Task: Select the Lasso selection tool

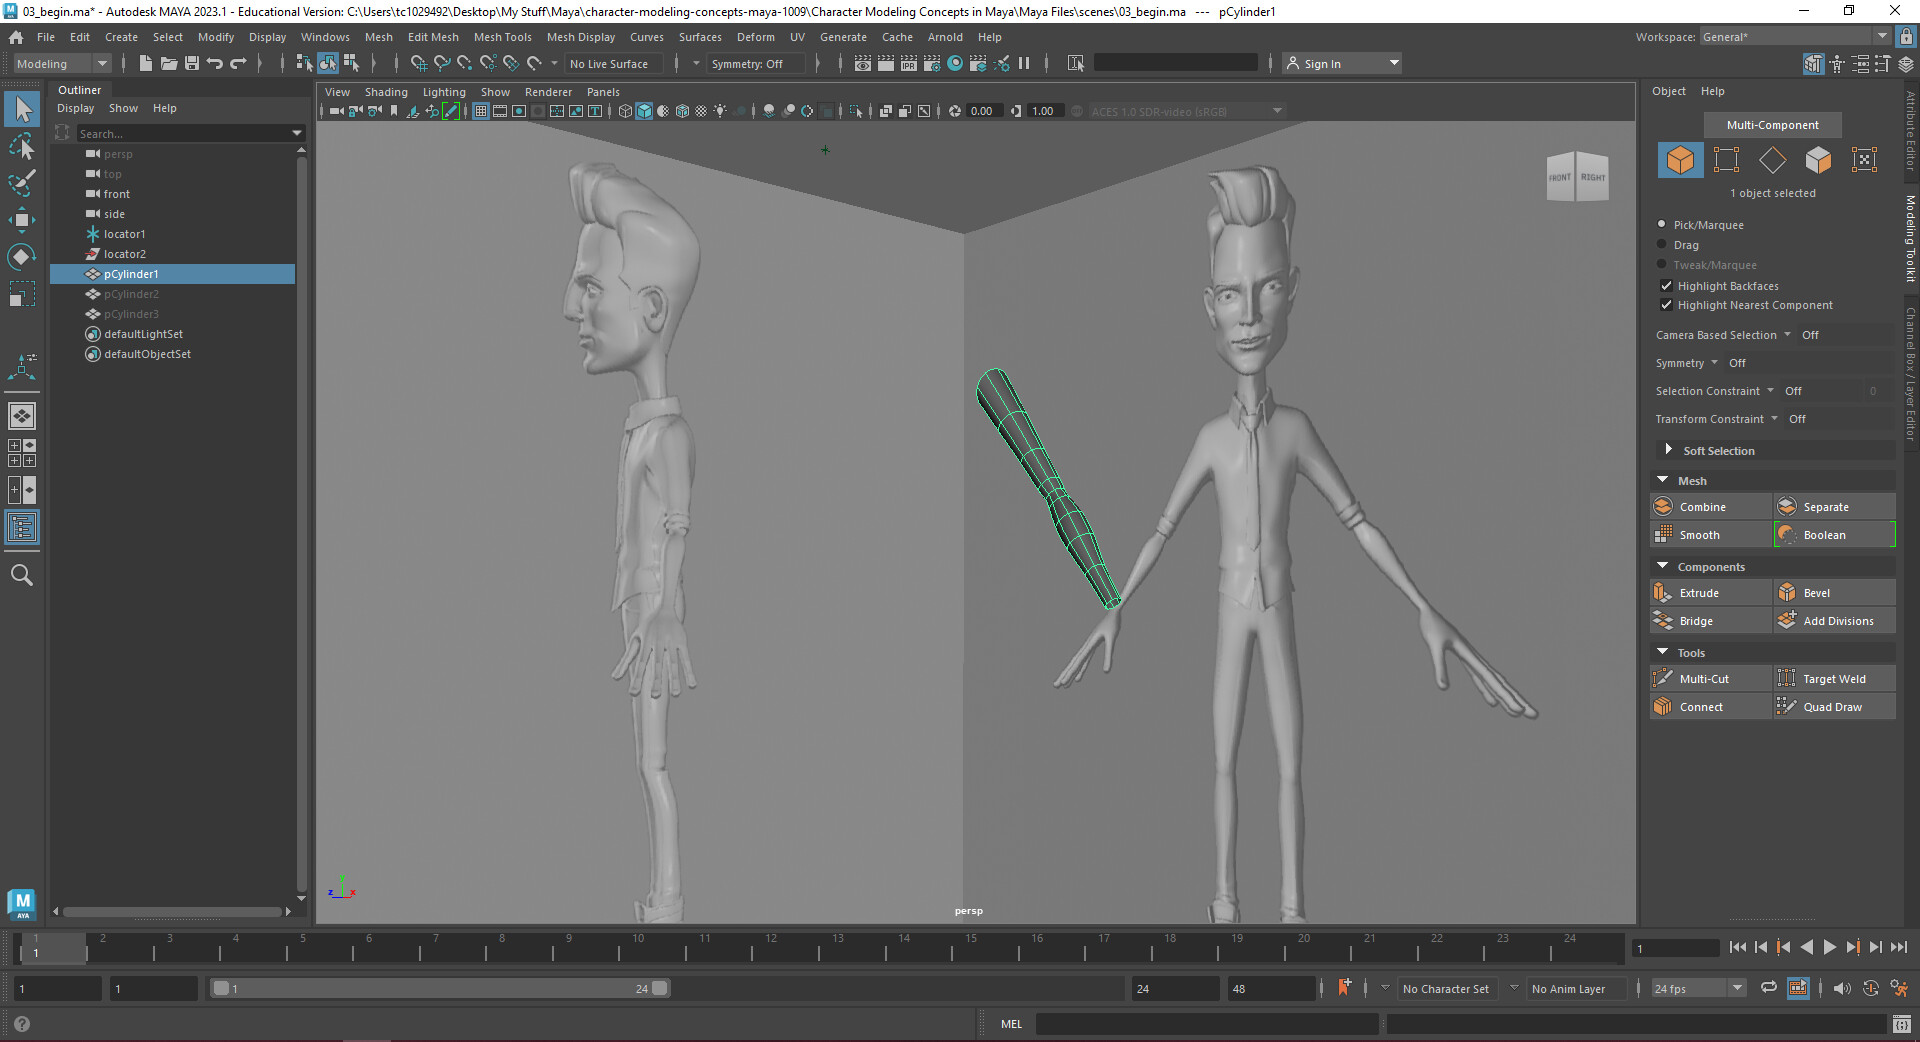Action: pos(22,147)
